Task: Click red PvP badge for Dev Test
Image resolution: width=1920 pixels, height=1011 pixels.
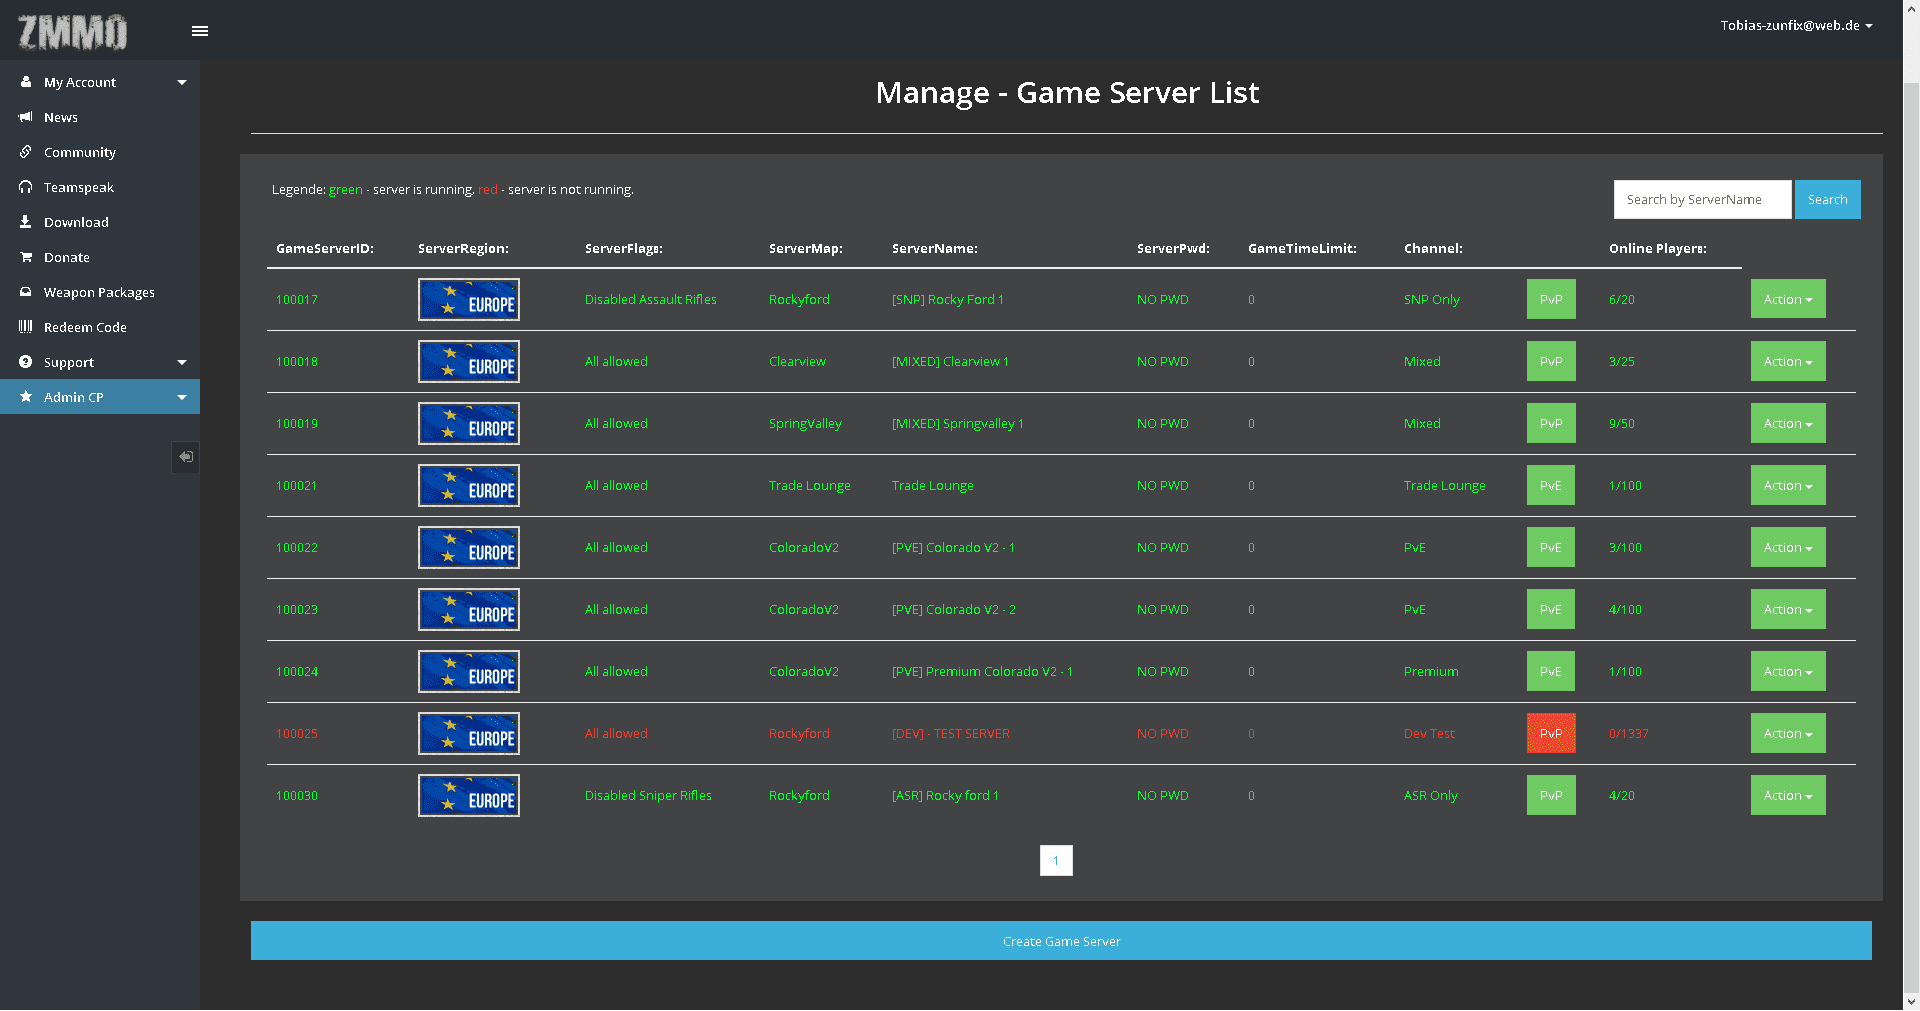Action: (1551, 733)
